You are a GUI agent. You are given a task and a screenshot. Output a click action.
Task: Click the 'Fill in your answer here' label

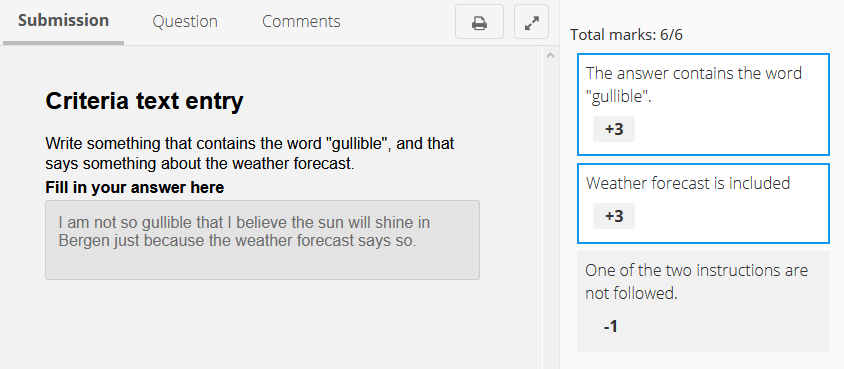tap(135, 188)
